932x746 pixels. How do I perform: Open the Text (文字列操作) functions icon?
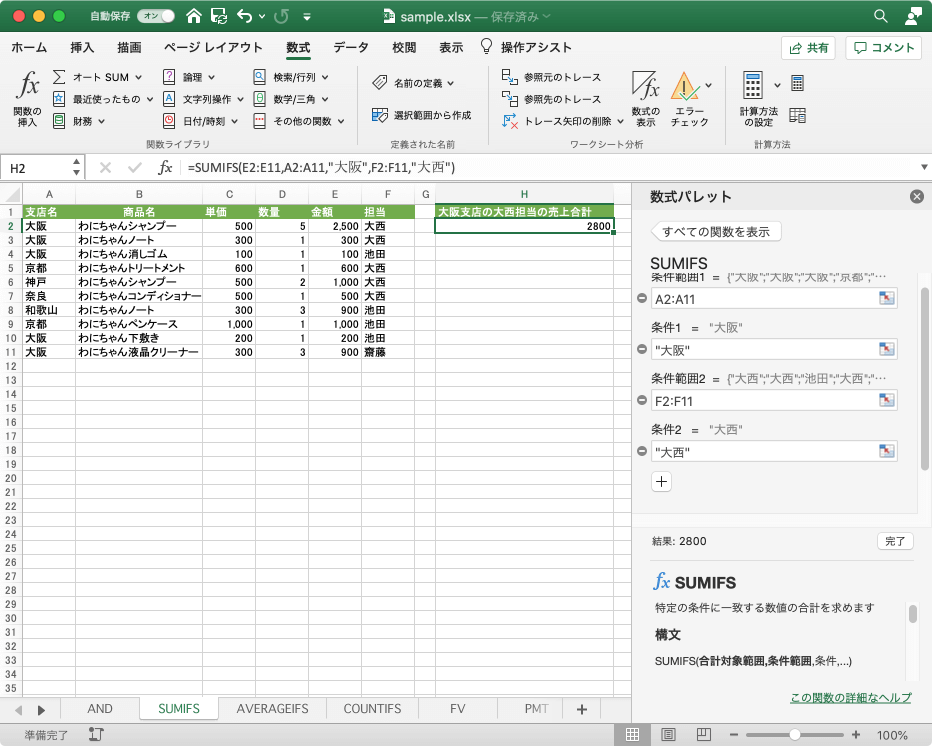coord(169,99)
